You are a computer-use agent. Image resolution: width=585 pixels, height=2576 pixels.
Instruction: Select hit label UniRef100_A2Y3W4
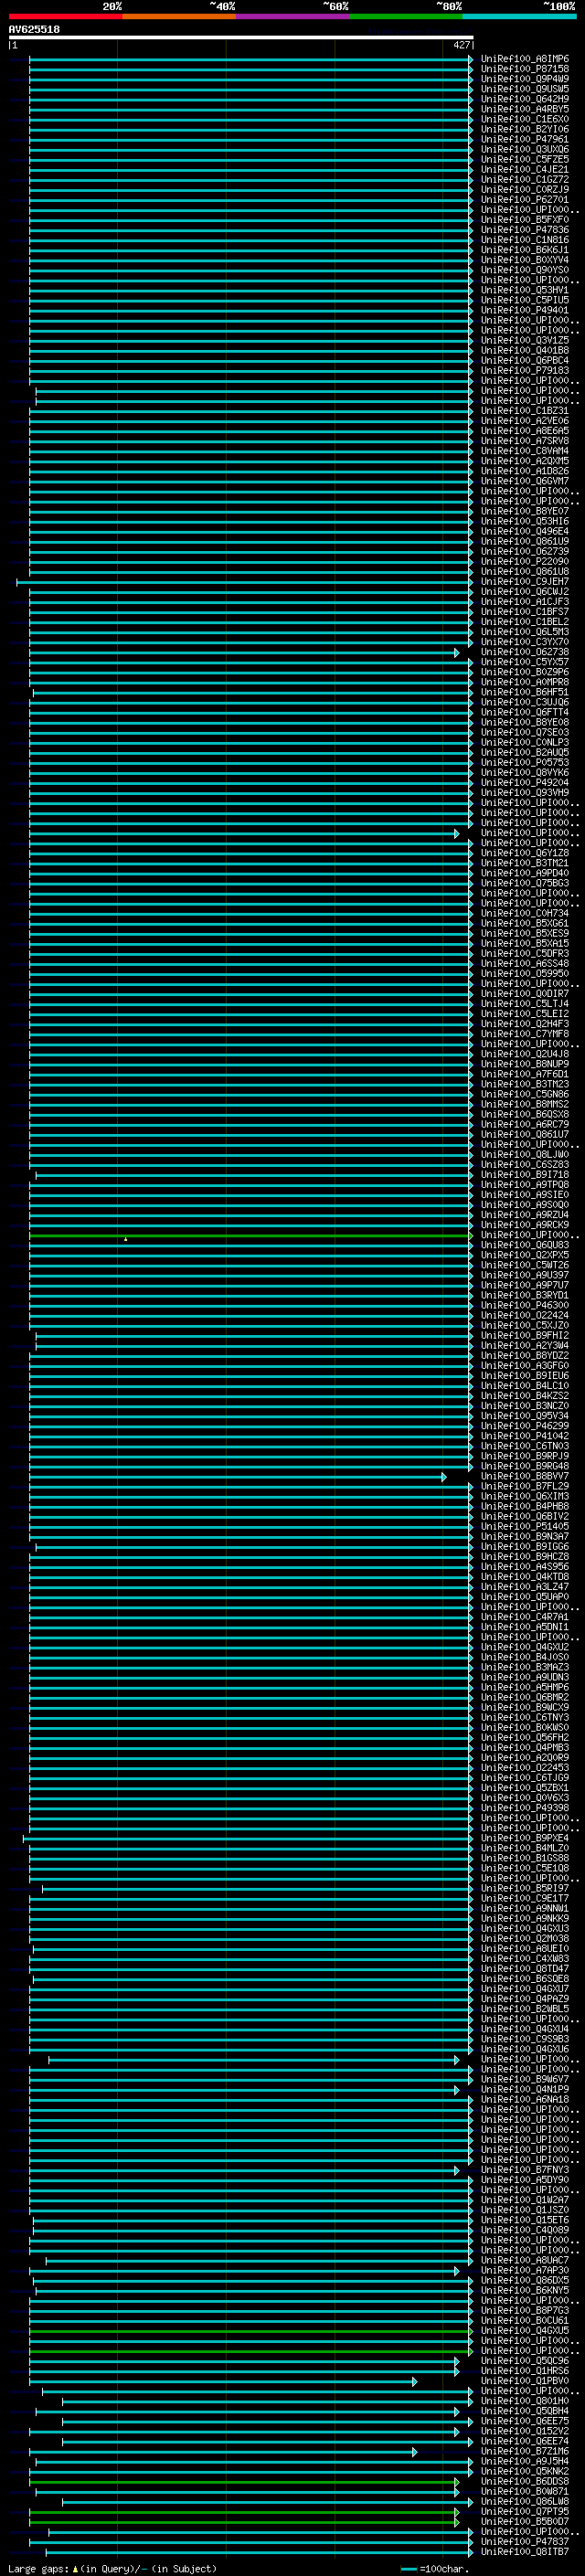[x=524, y=1346]
